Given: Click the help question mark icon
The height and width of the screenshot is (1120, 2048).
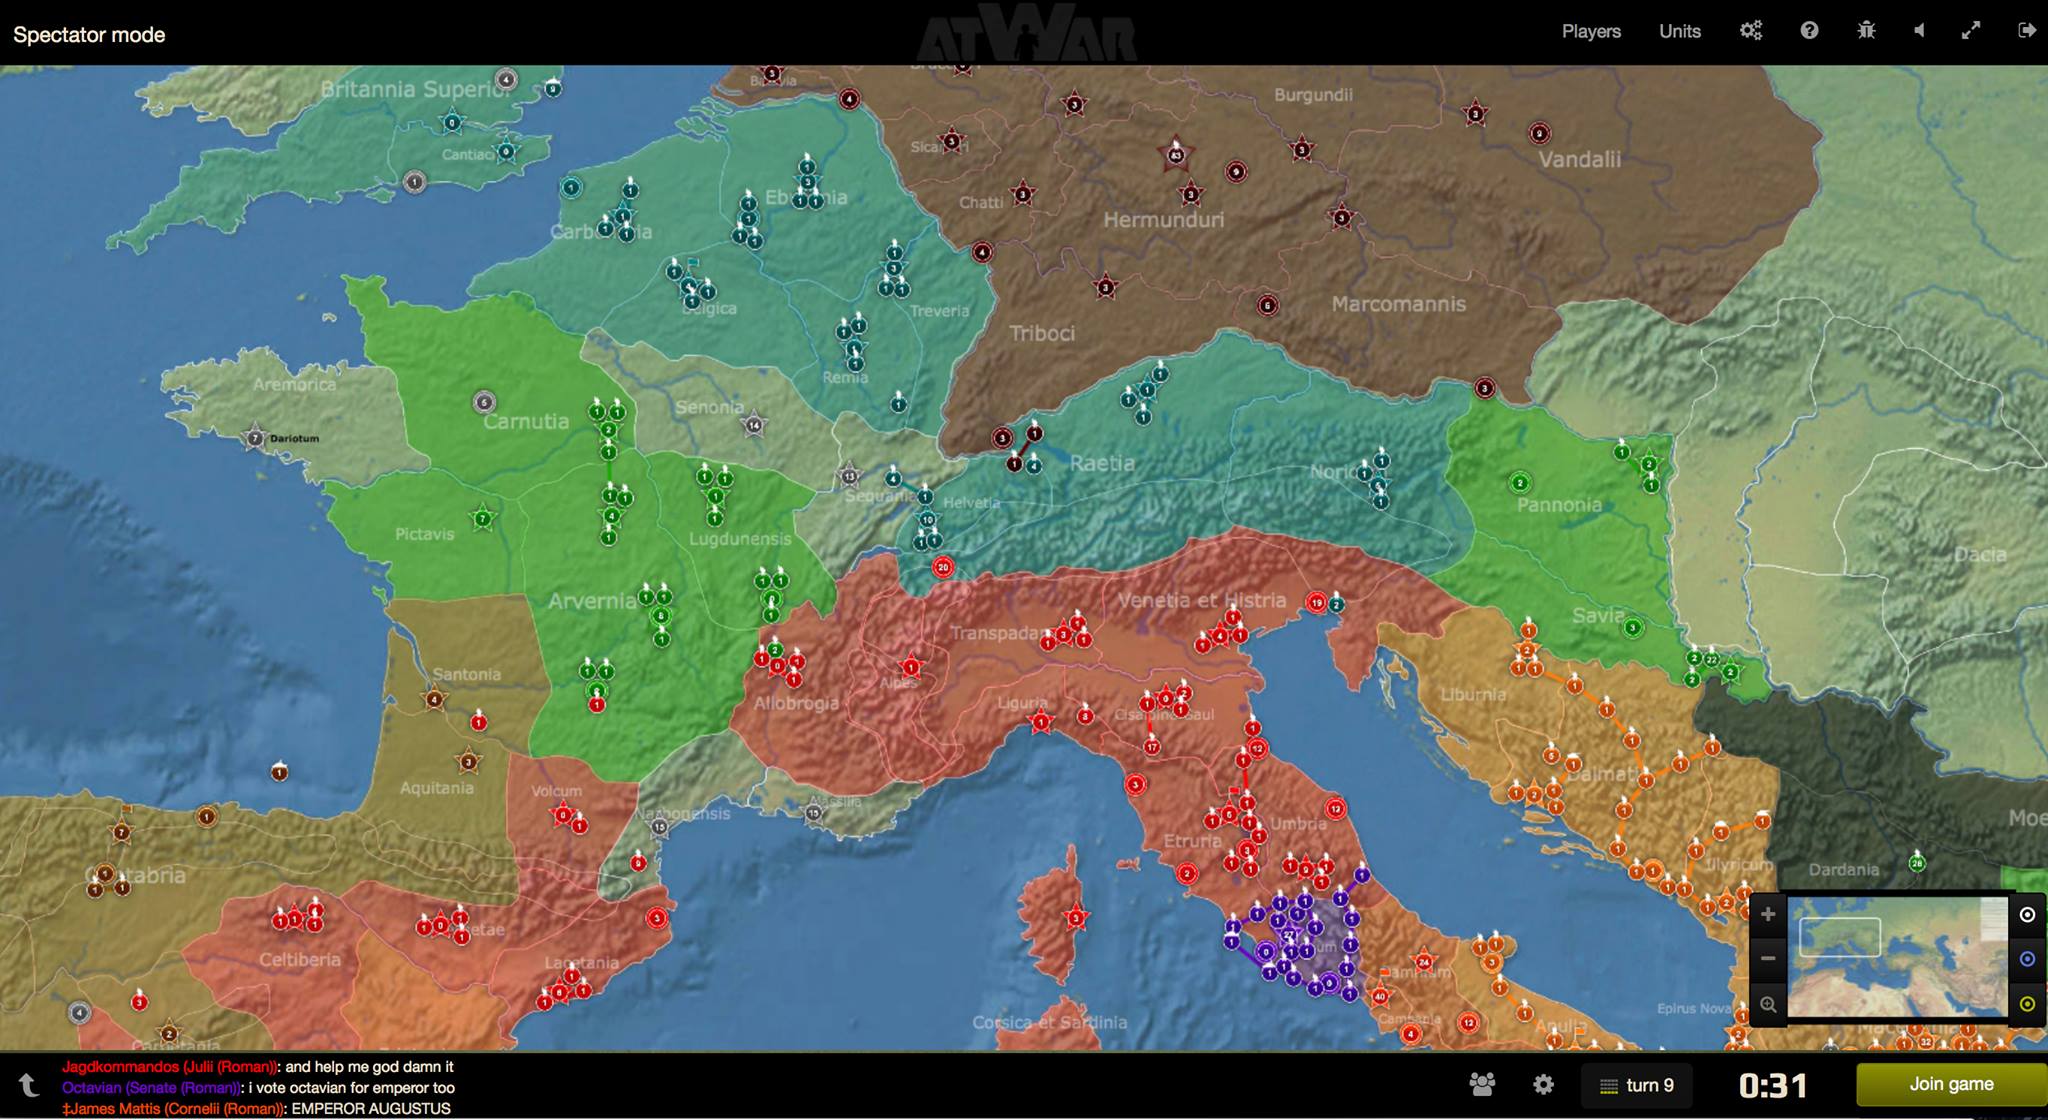Looking at the screenshot, I should (1809, 30).
